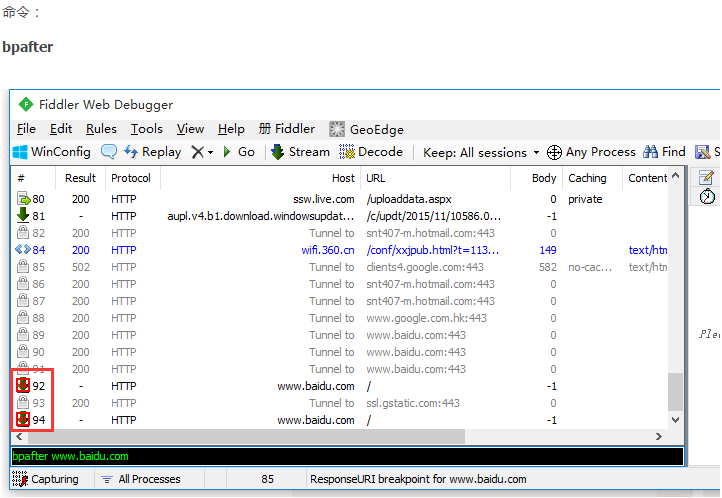Click horizontal scroll right arrow
The width and height of the screenshot is (722, 498).
(659, 436)
